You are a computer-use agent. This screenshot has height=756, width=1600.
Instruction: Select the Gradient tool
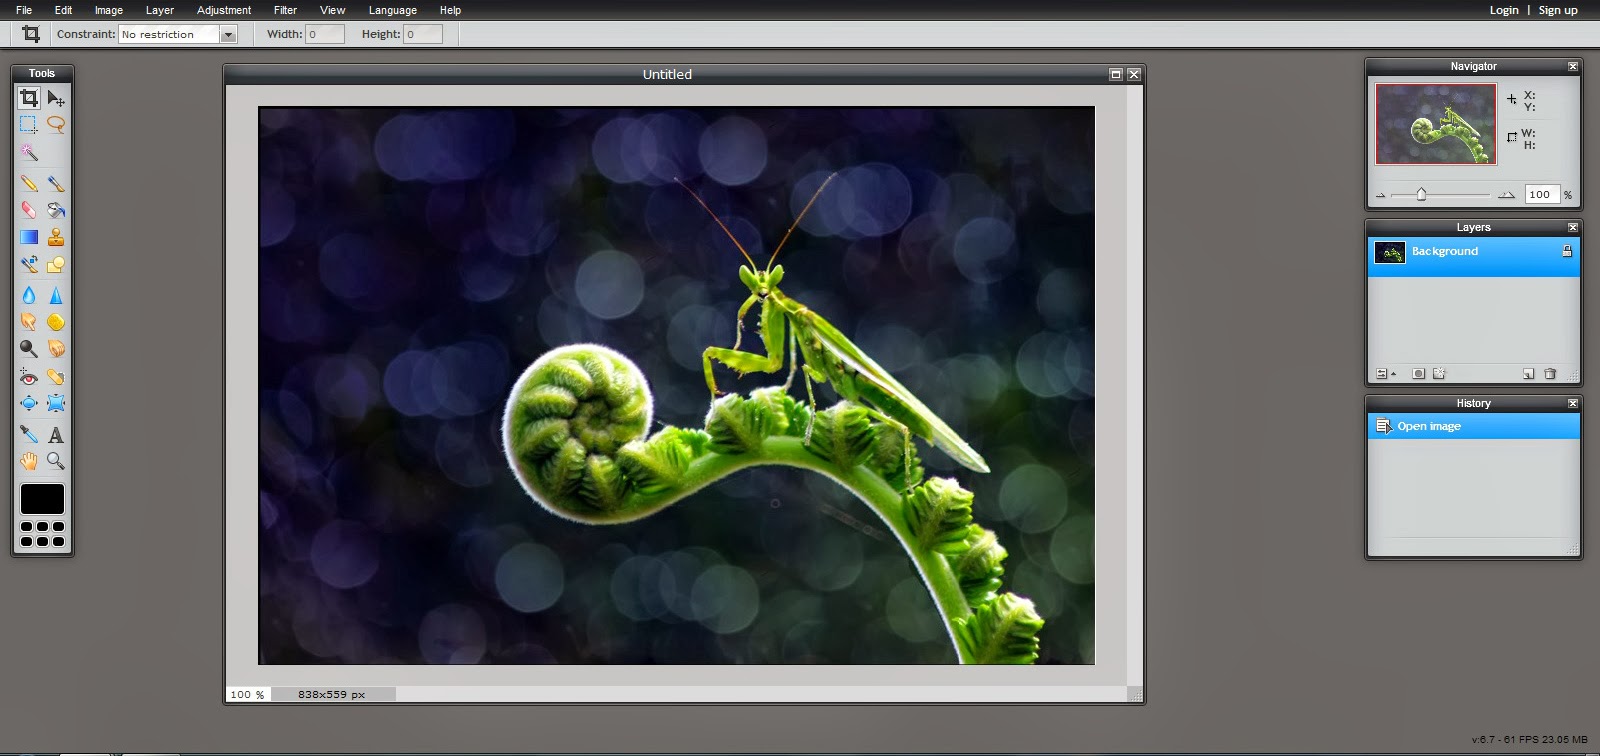tap(29, 237)
